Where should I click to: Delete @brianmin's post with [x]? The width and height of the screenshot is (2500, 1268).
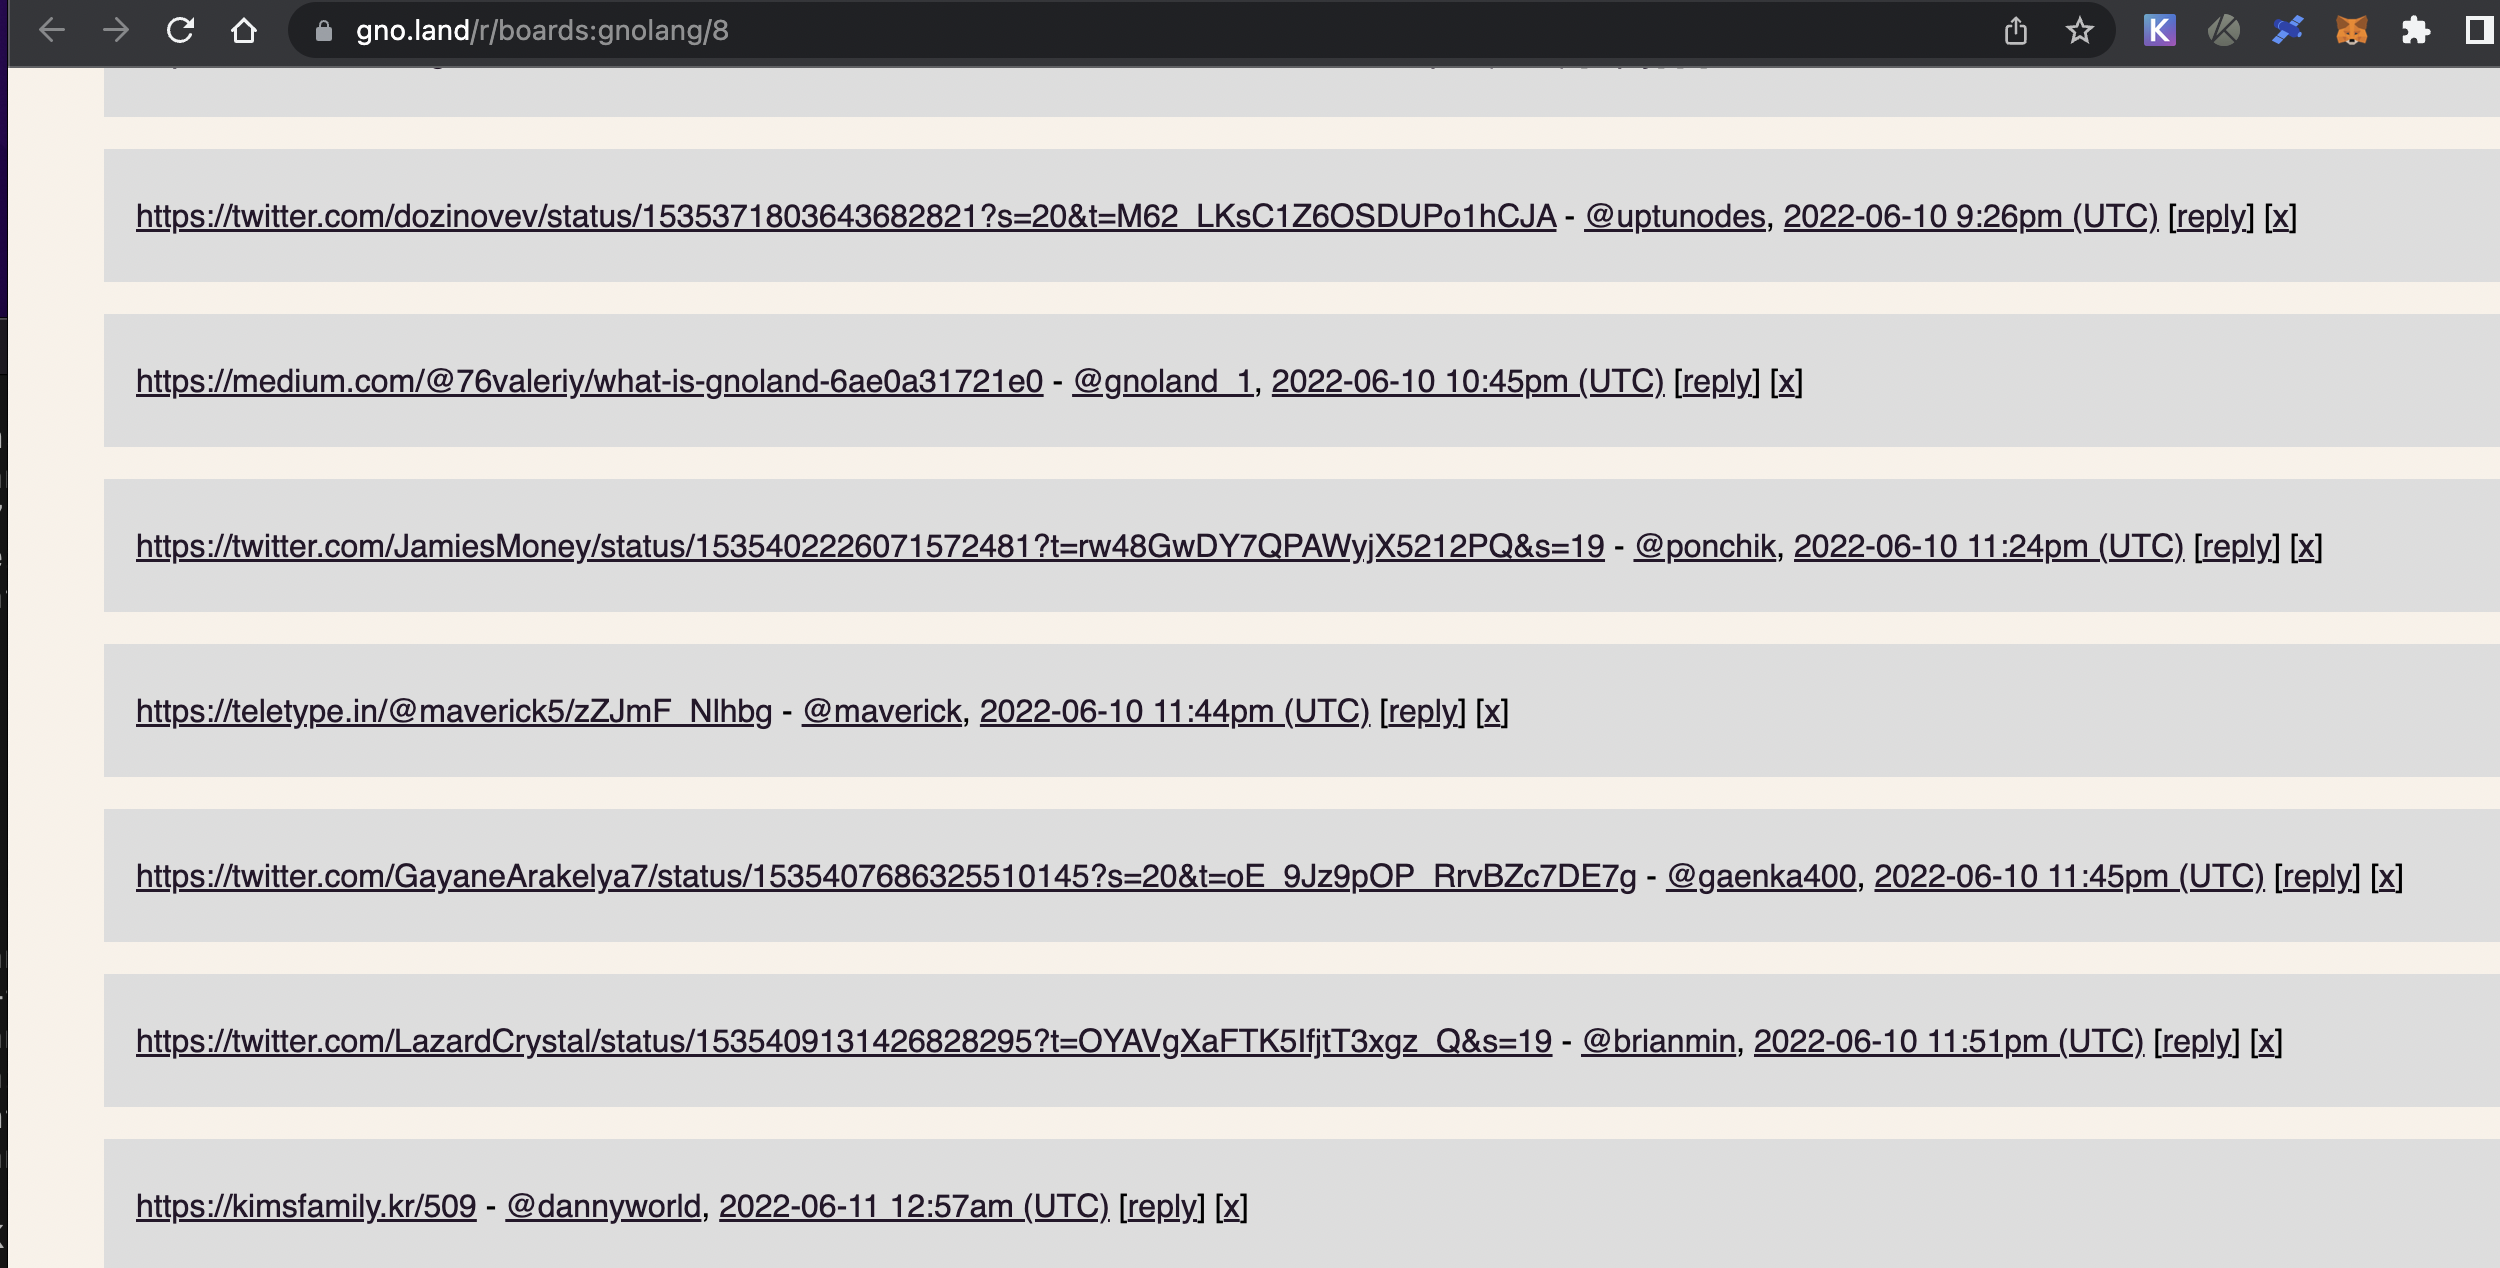pyautogui.click(x=2265, y=1041)
